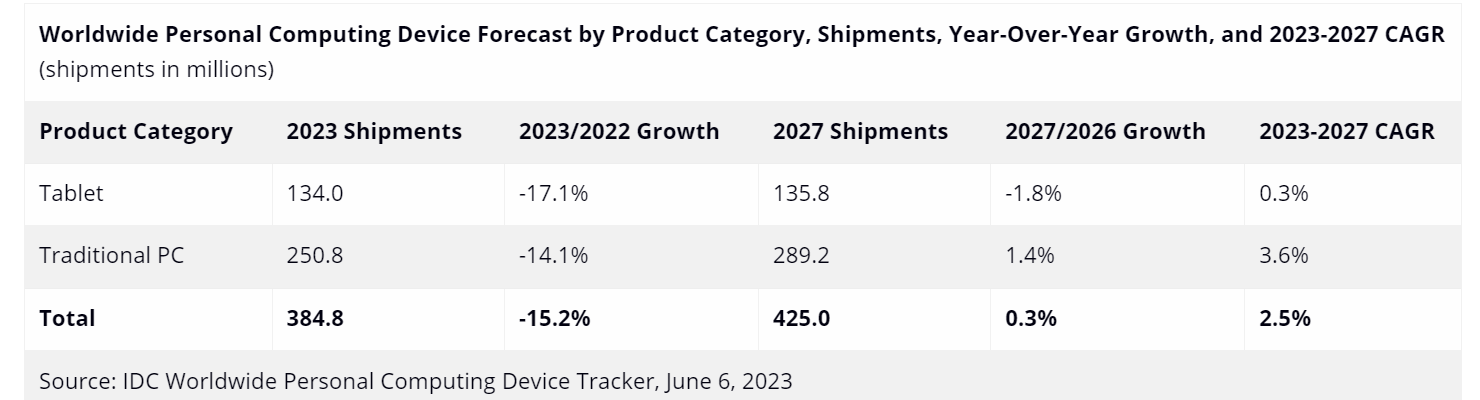Click the Product Category column header
The image size is (1480, 400).
pyautogui.click(x=136, y=131)
